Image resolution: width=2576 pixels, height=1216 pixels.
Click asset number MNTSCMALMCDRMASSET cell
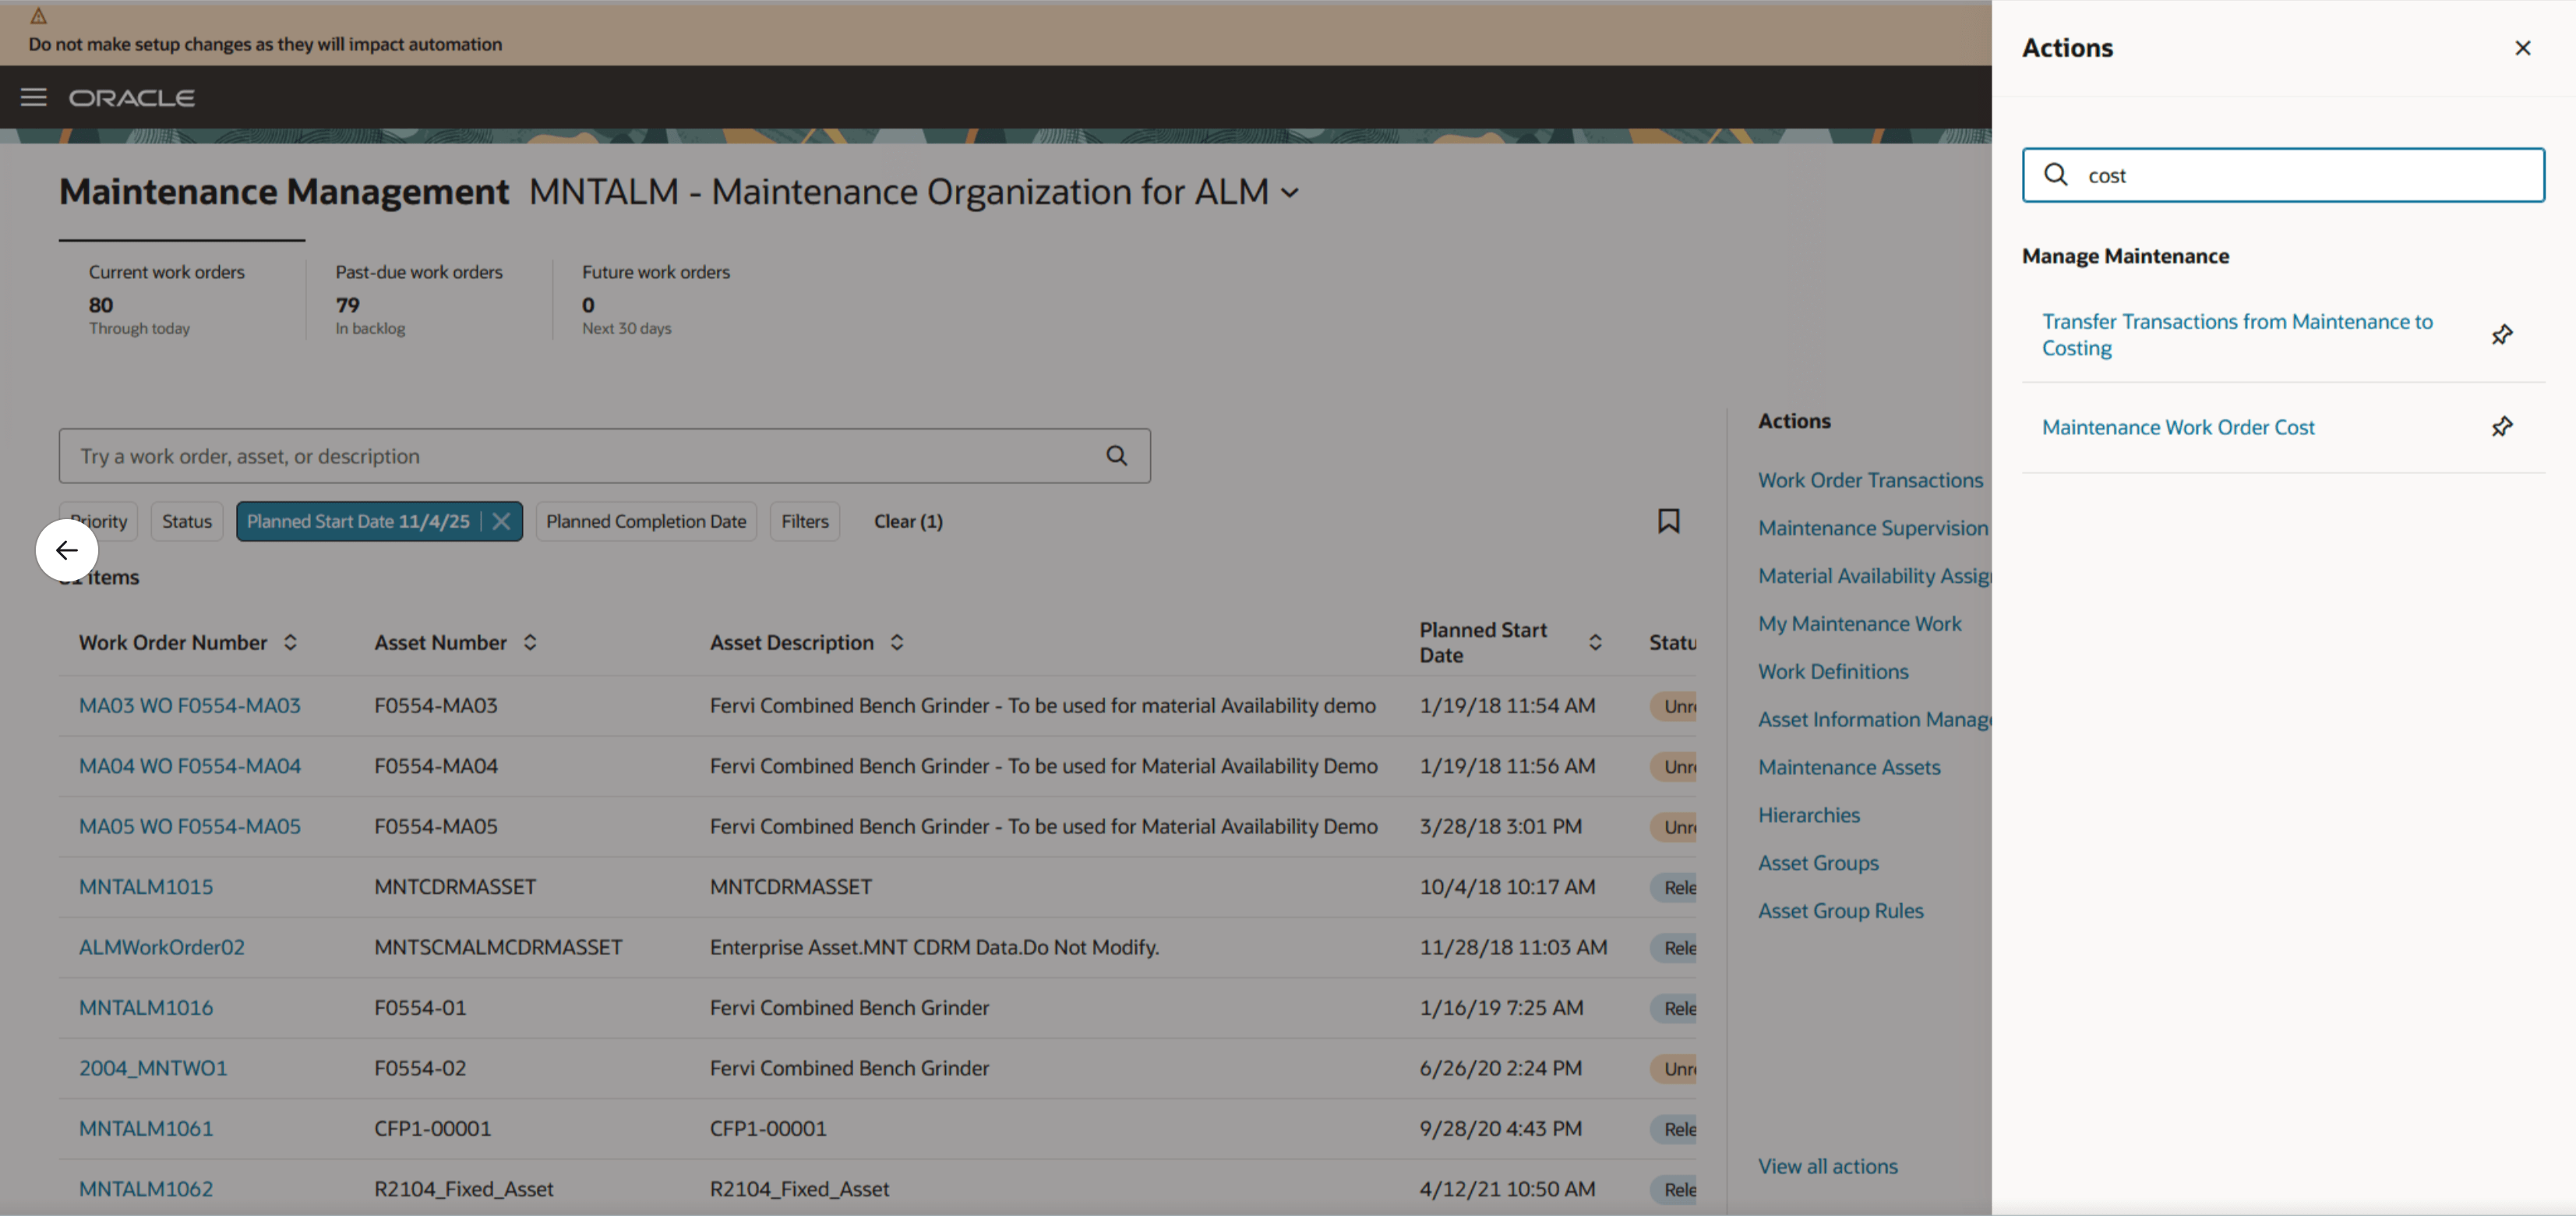coord(498,947)
